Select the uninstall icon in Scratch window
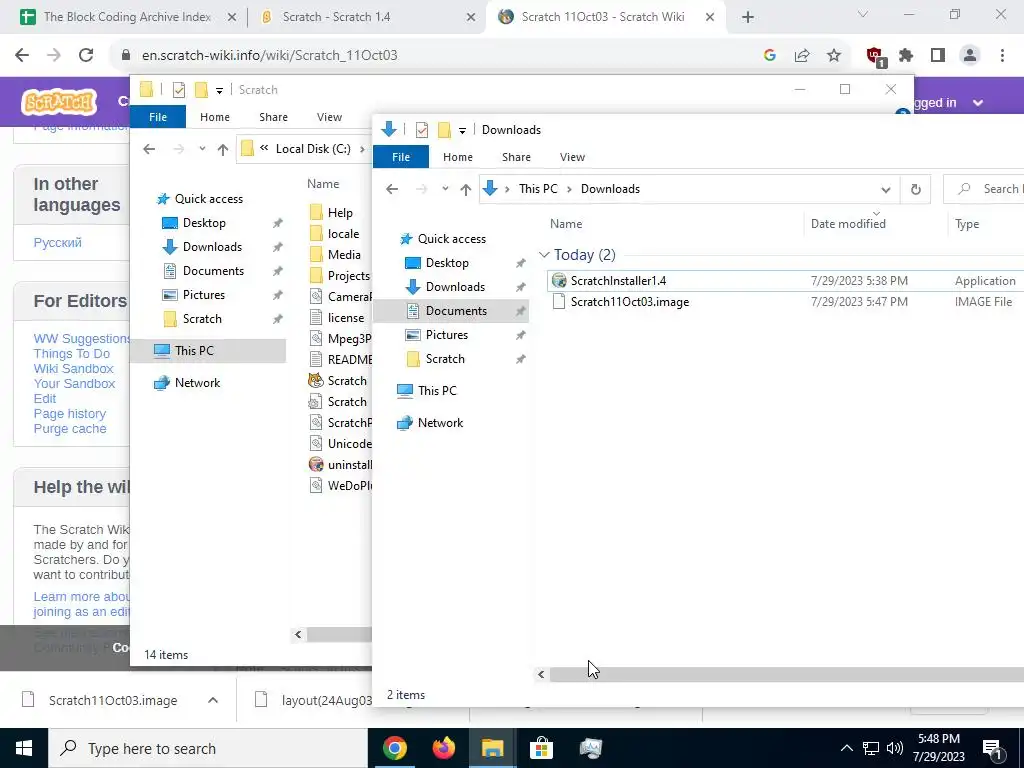 316,464
